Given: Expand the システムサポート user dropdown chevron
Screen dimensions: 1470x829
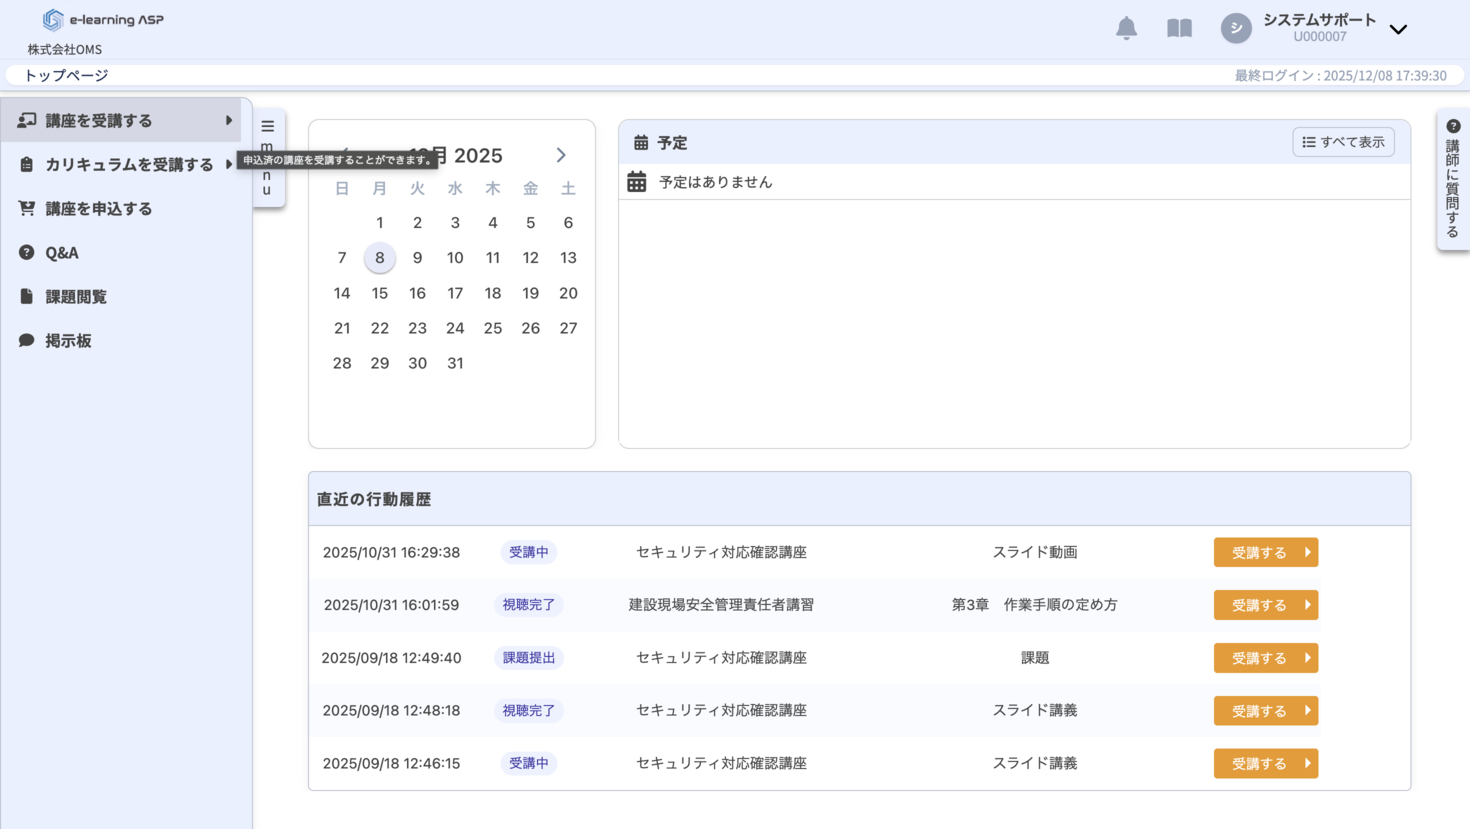Looking at the screenshot, I should tap(1398, 29).
